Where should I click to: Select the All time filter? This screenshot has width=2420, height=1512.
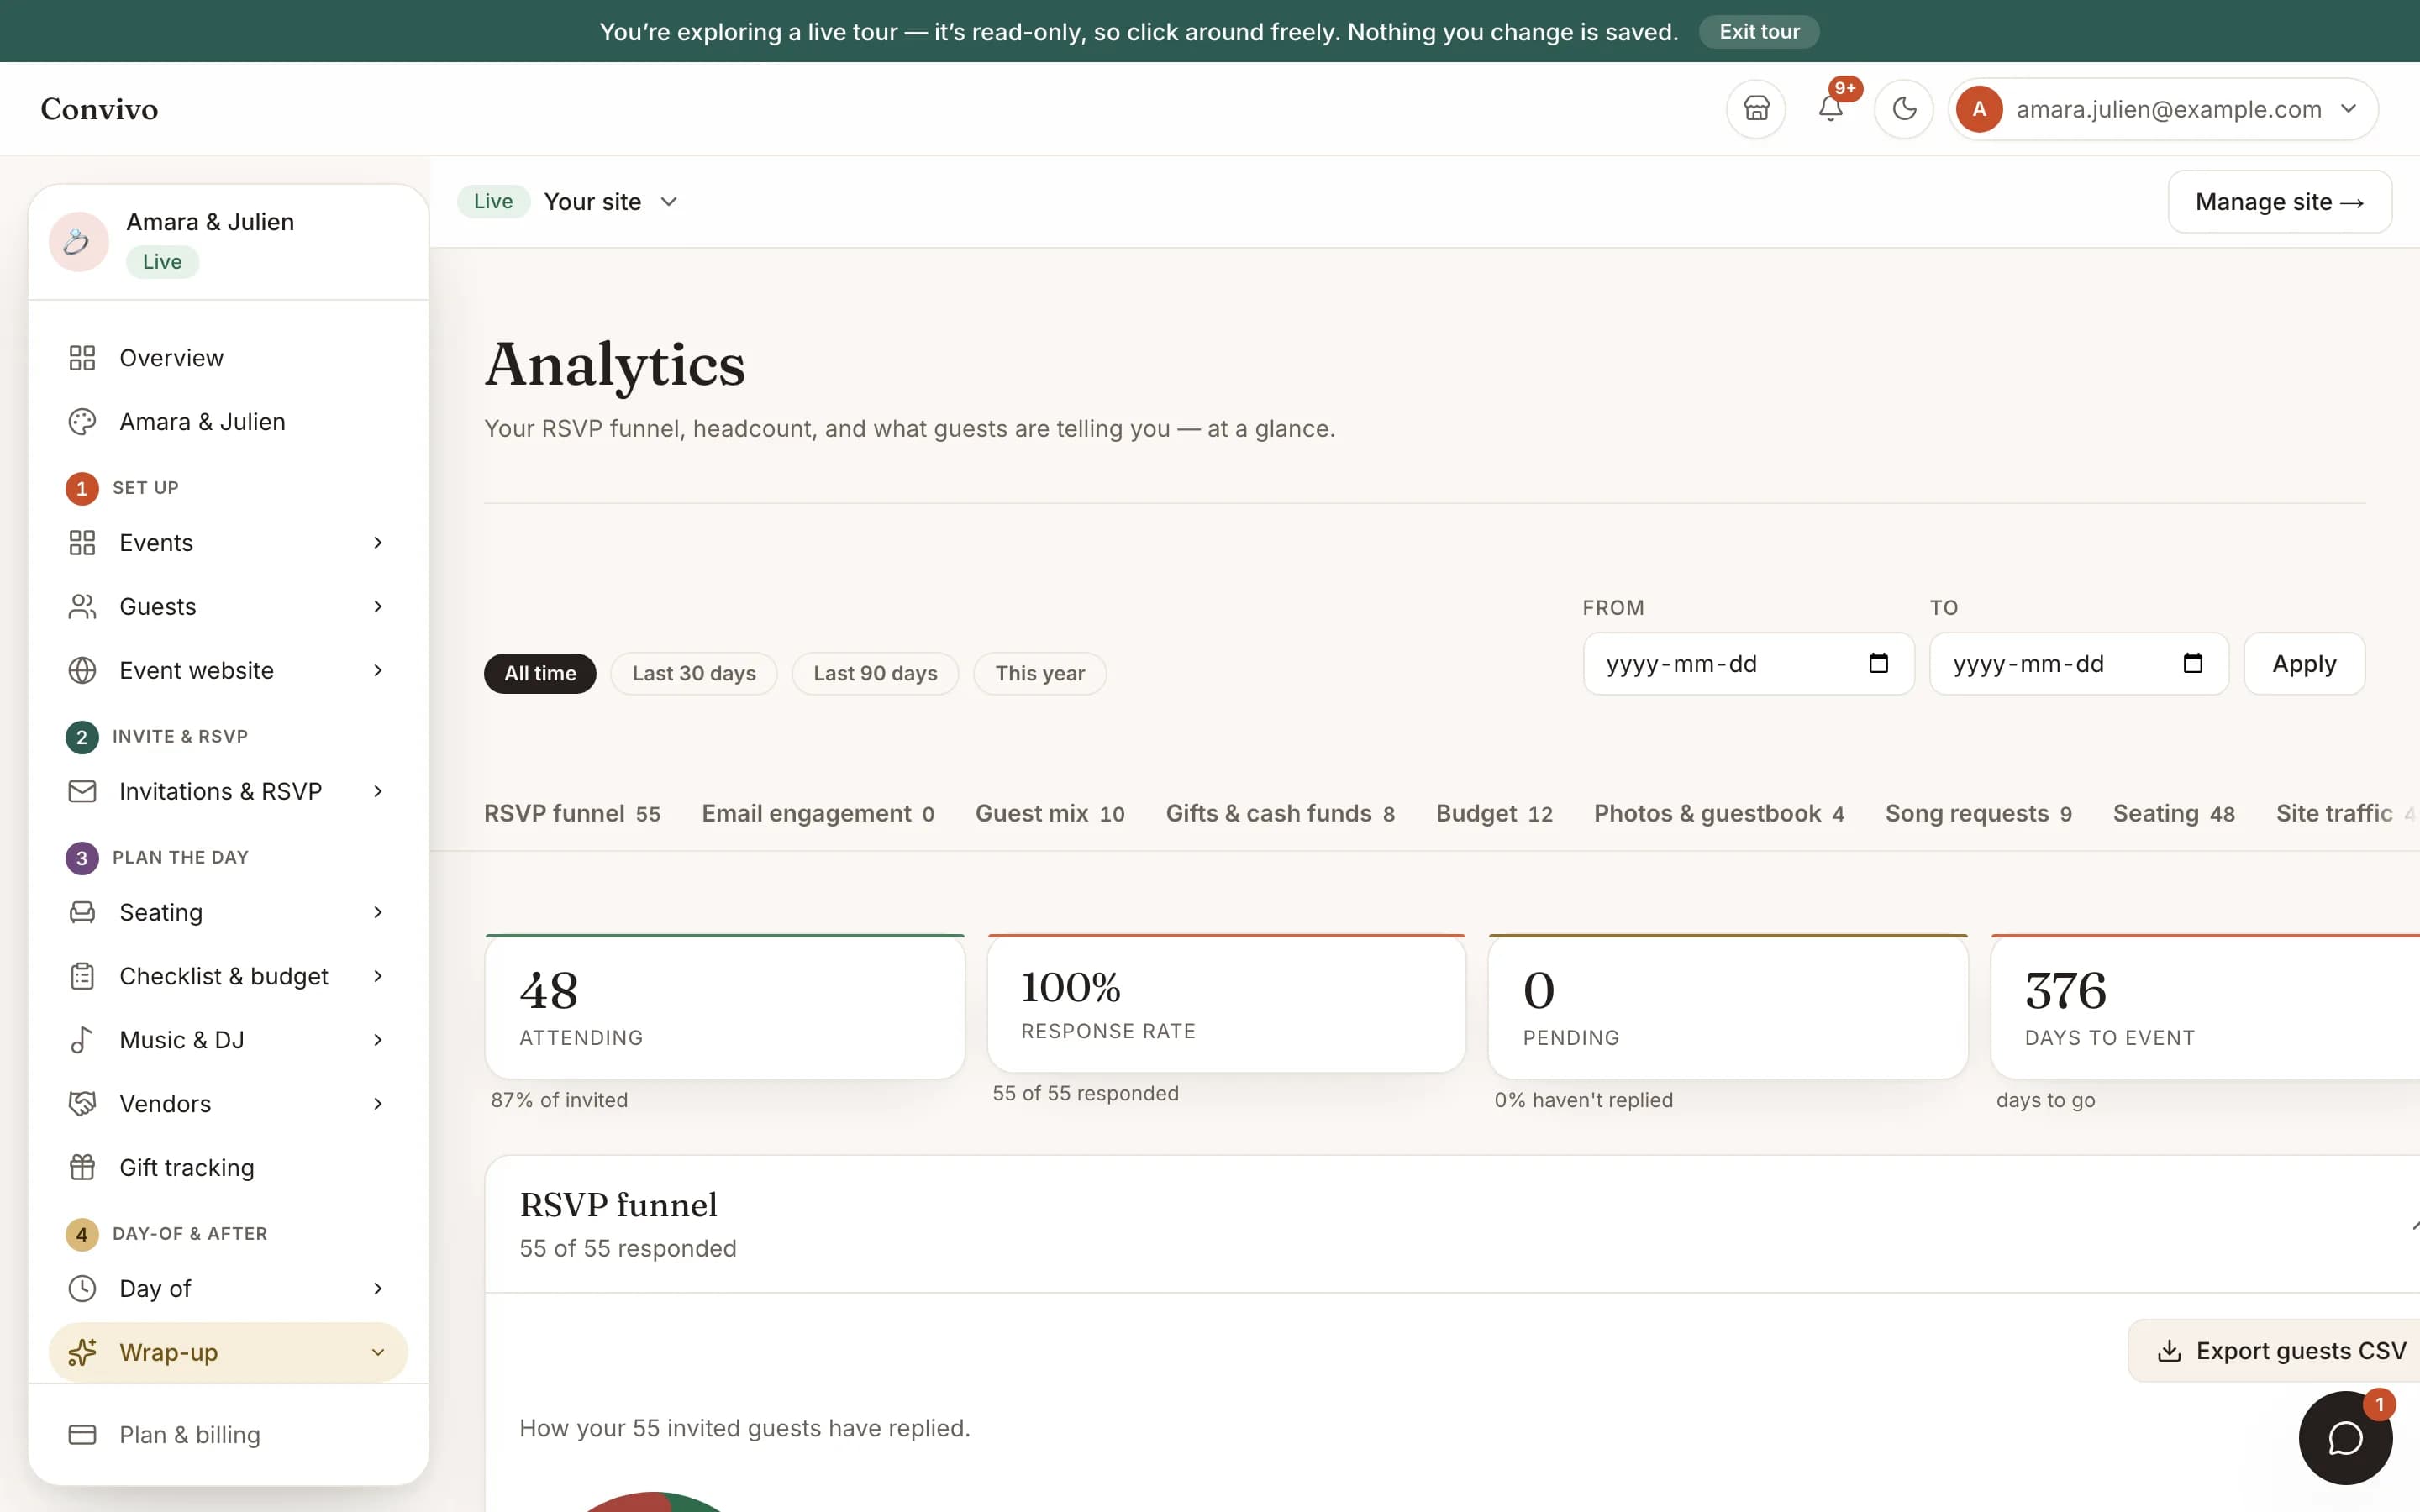pos(540,673)
